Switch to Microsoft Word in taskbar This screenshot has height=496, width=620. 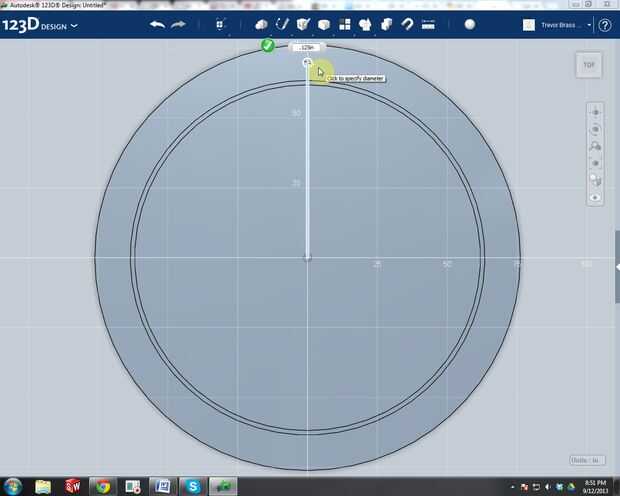[x=163, y=487]
